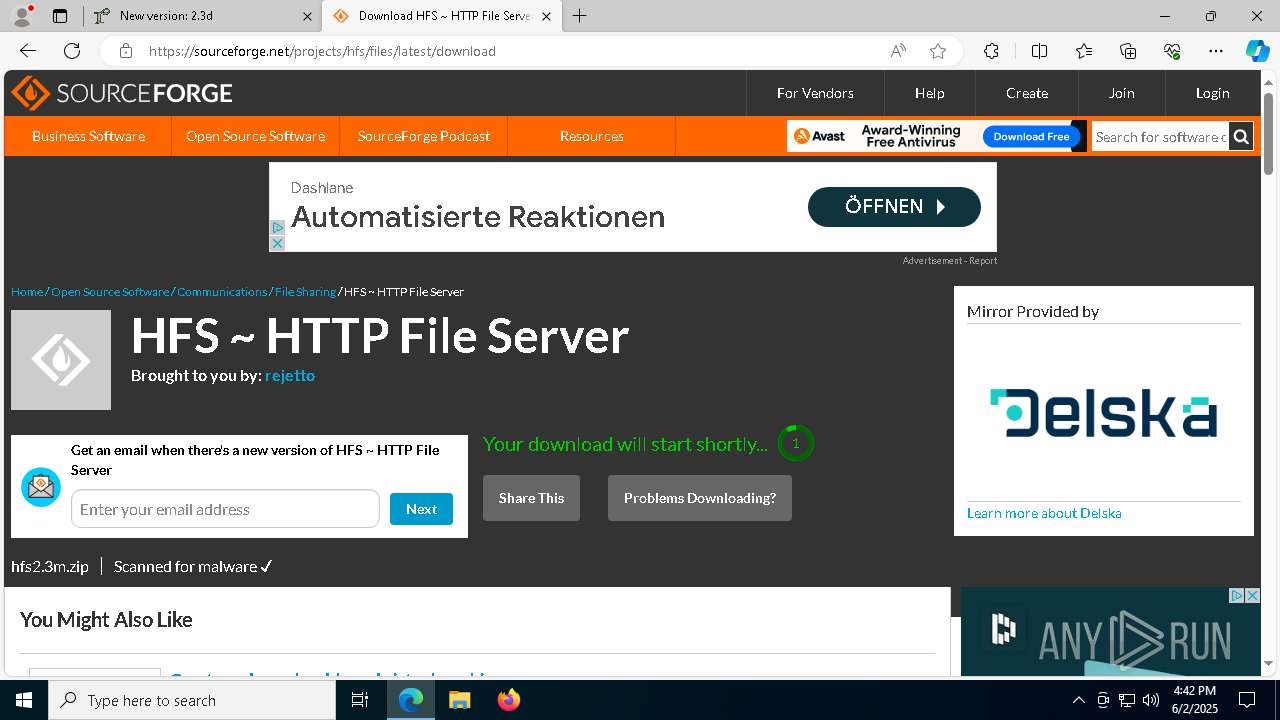1280x720 pixels.
Task: Close the 'New version: 2.3d' tab
Action: coord(307,16)
